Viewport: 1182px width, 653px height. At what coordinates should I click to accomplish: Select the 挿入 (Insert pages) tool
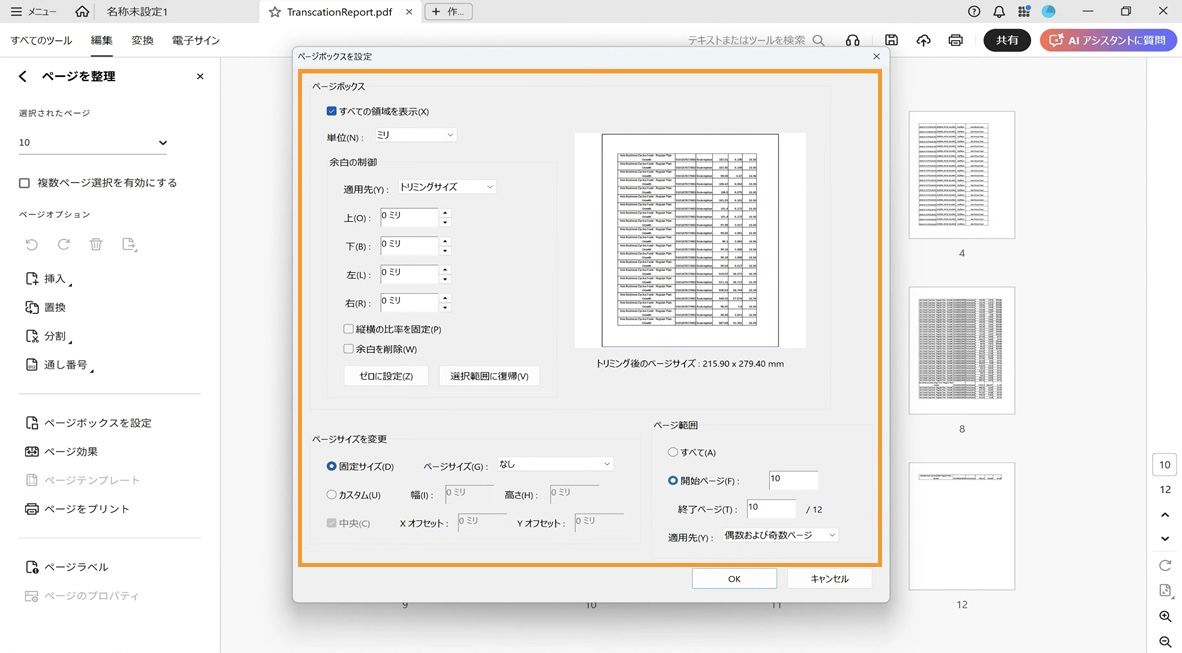point(55,278)
